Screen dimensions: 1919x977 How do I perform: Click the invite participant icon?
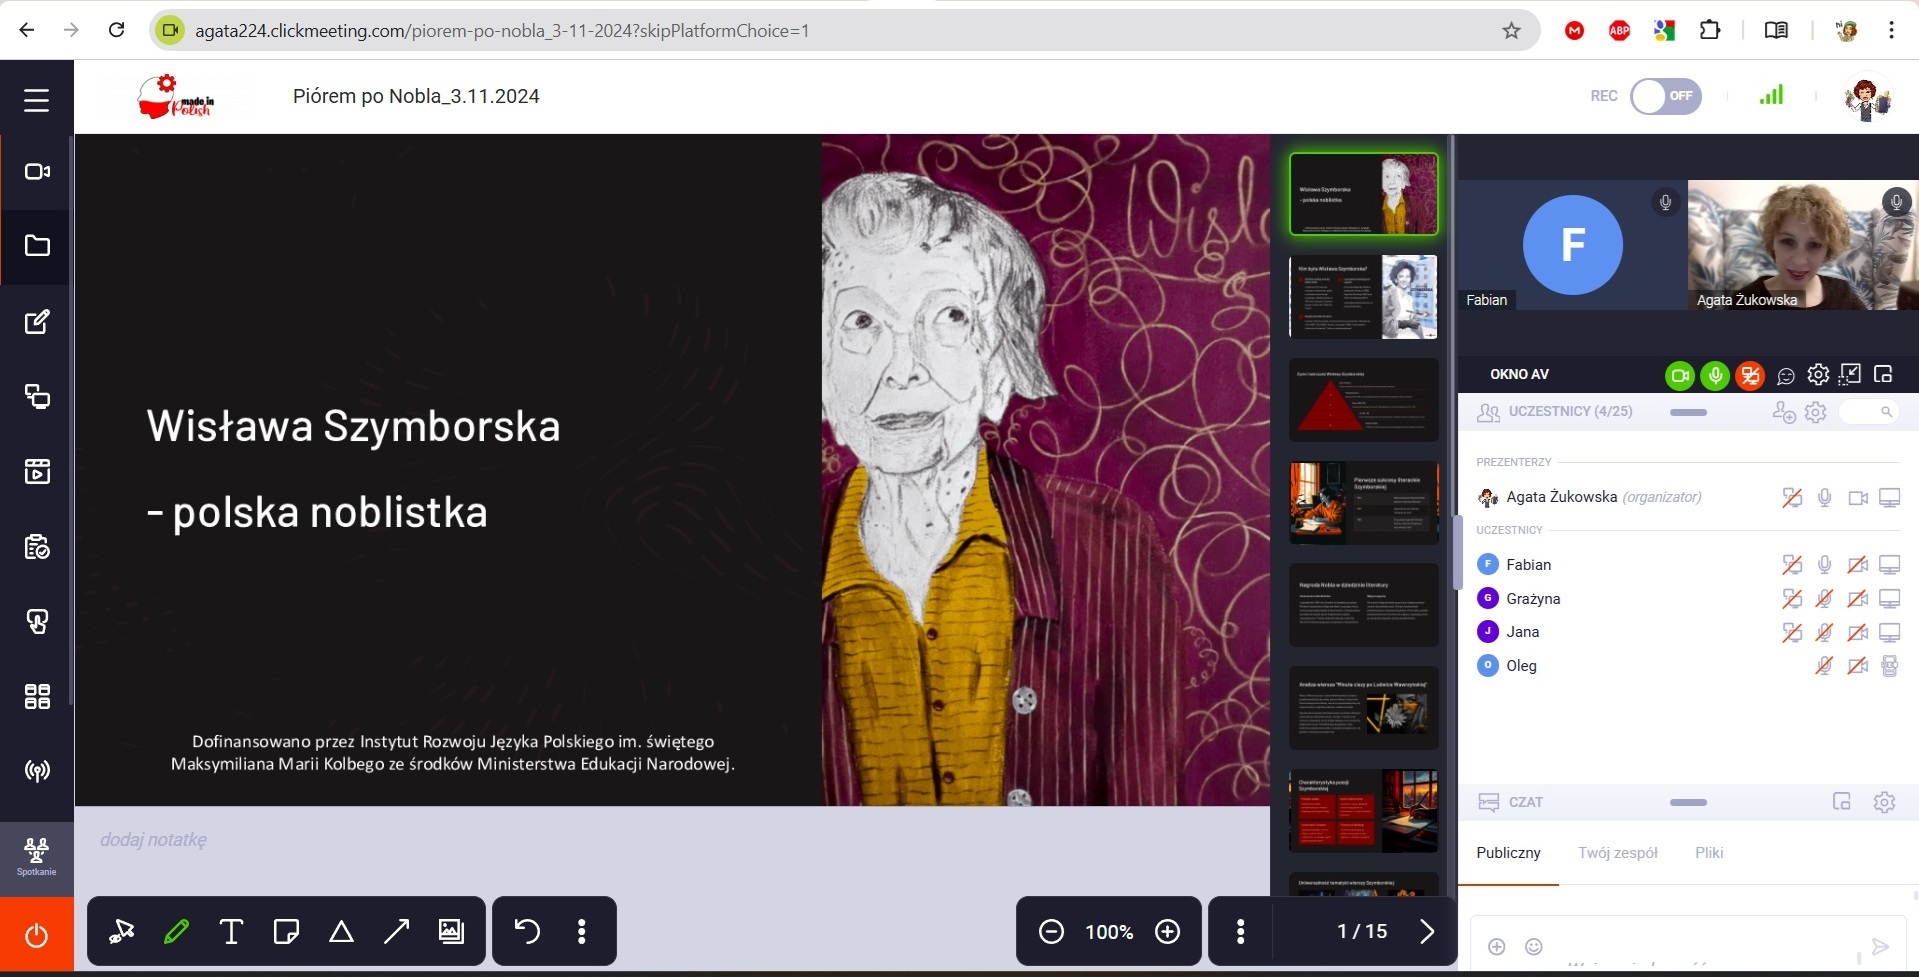(x=1783, y=412)
